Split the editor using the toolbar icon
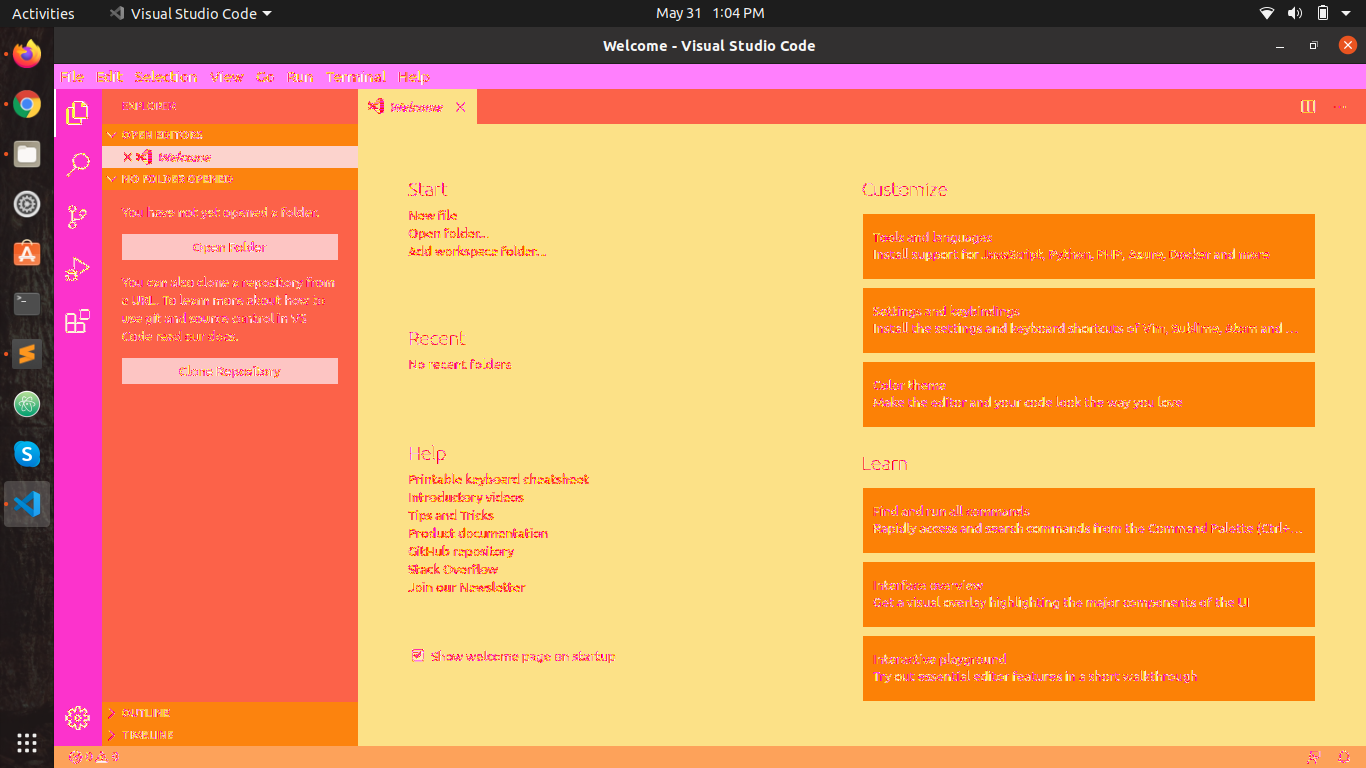Viewport: 1366px width, 768px height. click(1307, 106)
